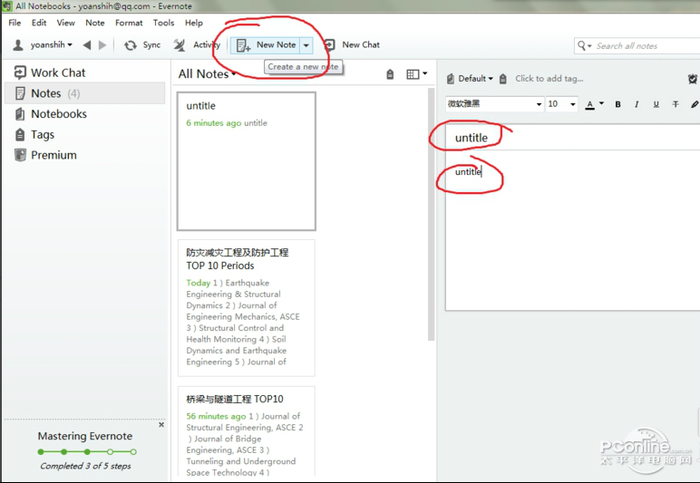
Task: Click Completed 3 of 5 steps text
Action: point(85,466)
